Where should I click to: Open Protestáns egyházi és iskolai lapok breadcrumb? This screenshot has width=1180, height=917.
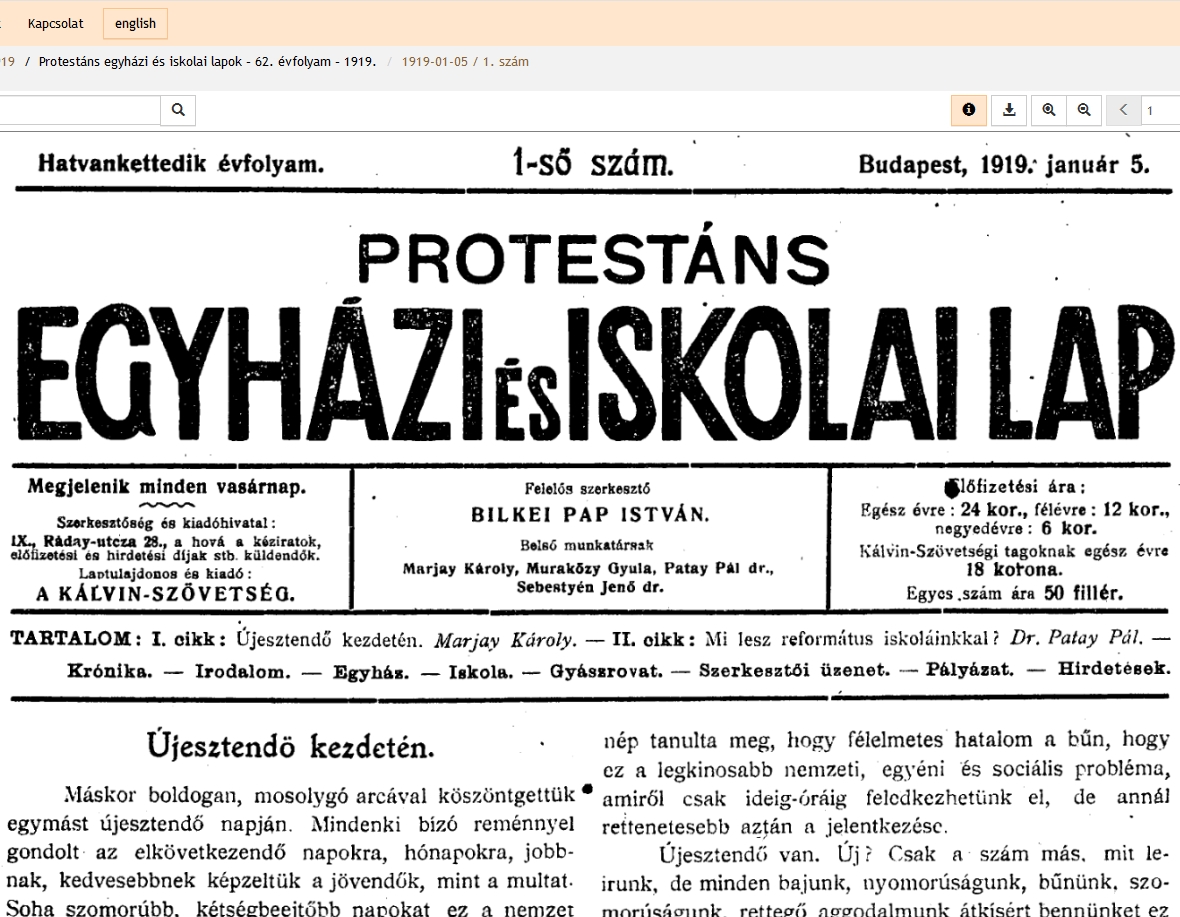(207, 62)
